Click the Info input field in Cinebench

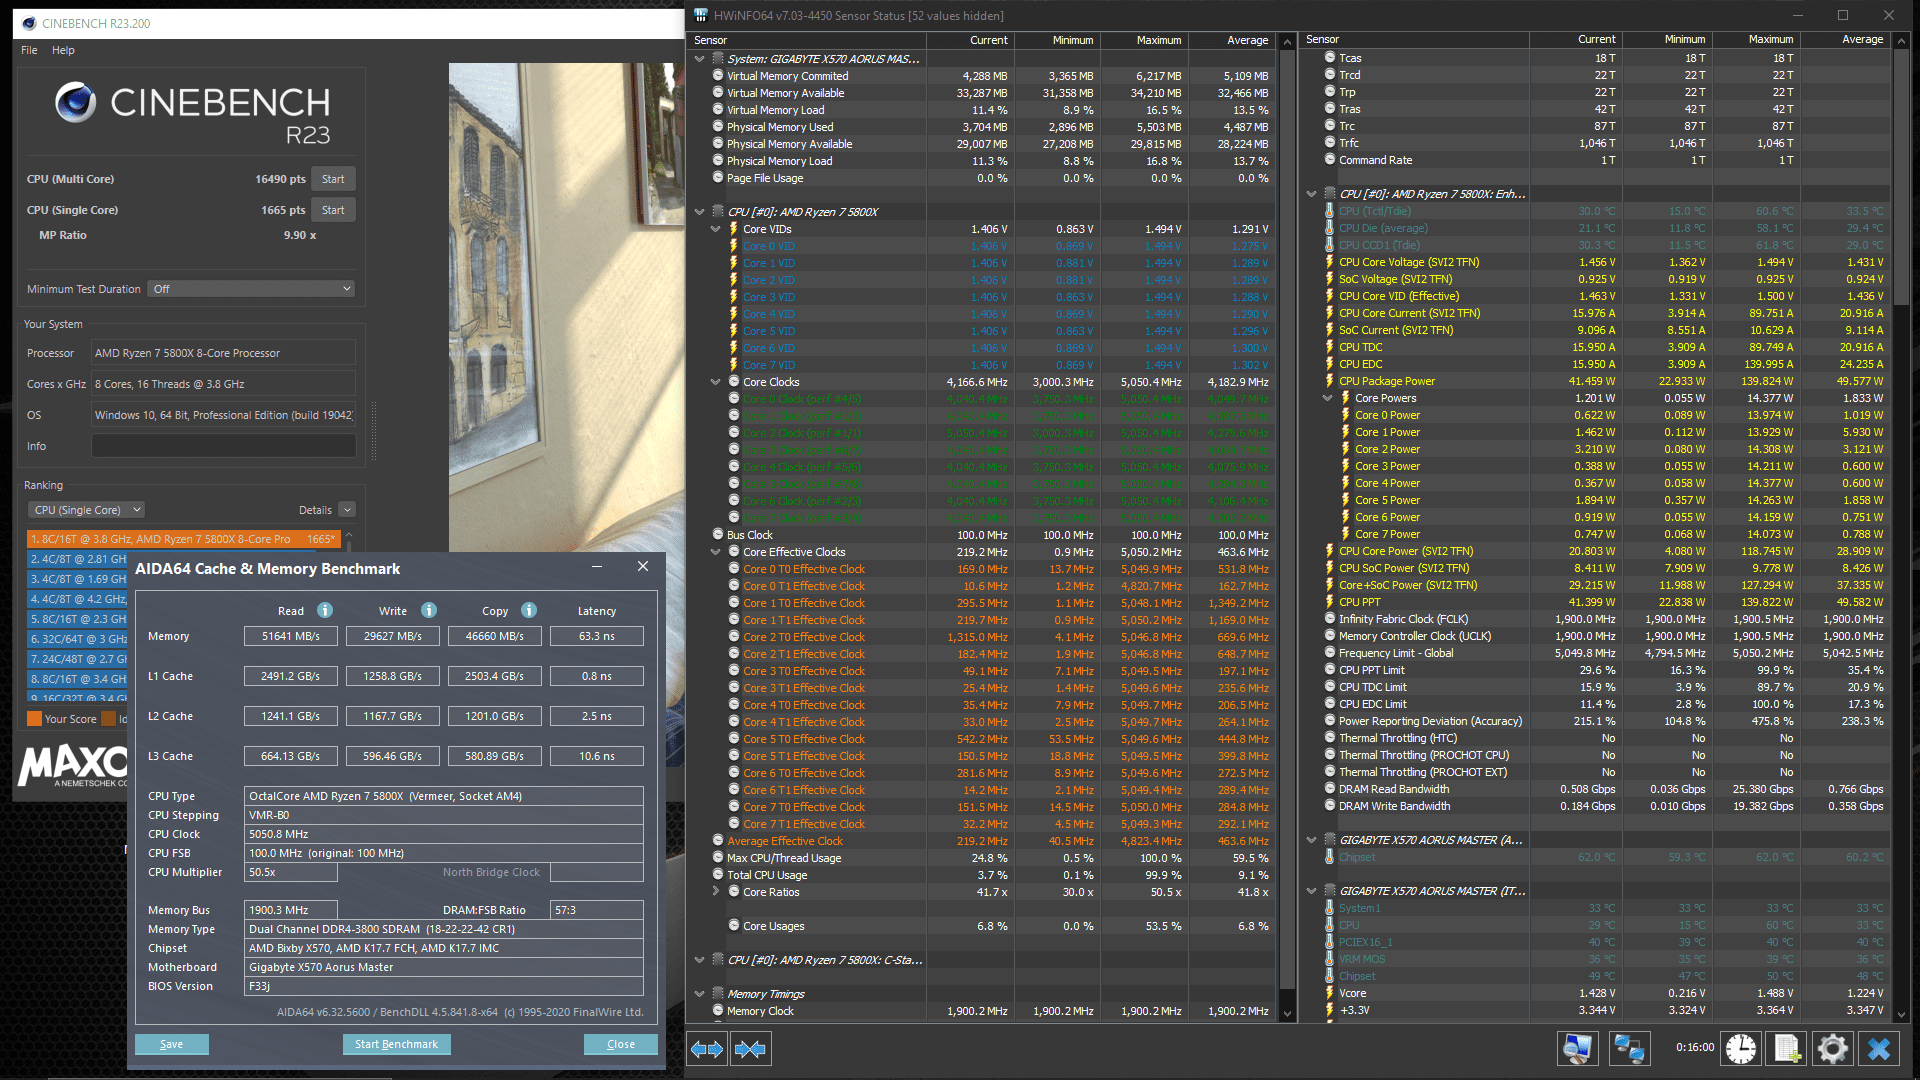pos(224,446)
